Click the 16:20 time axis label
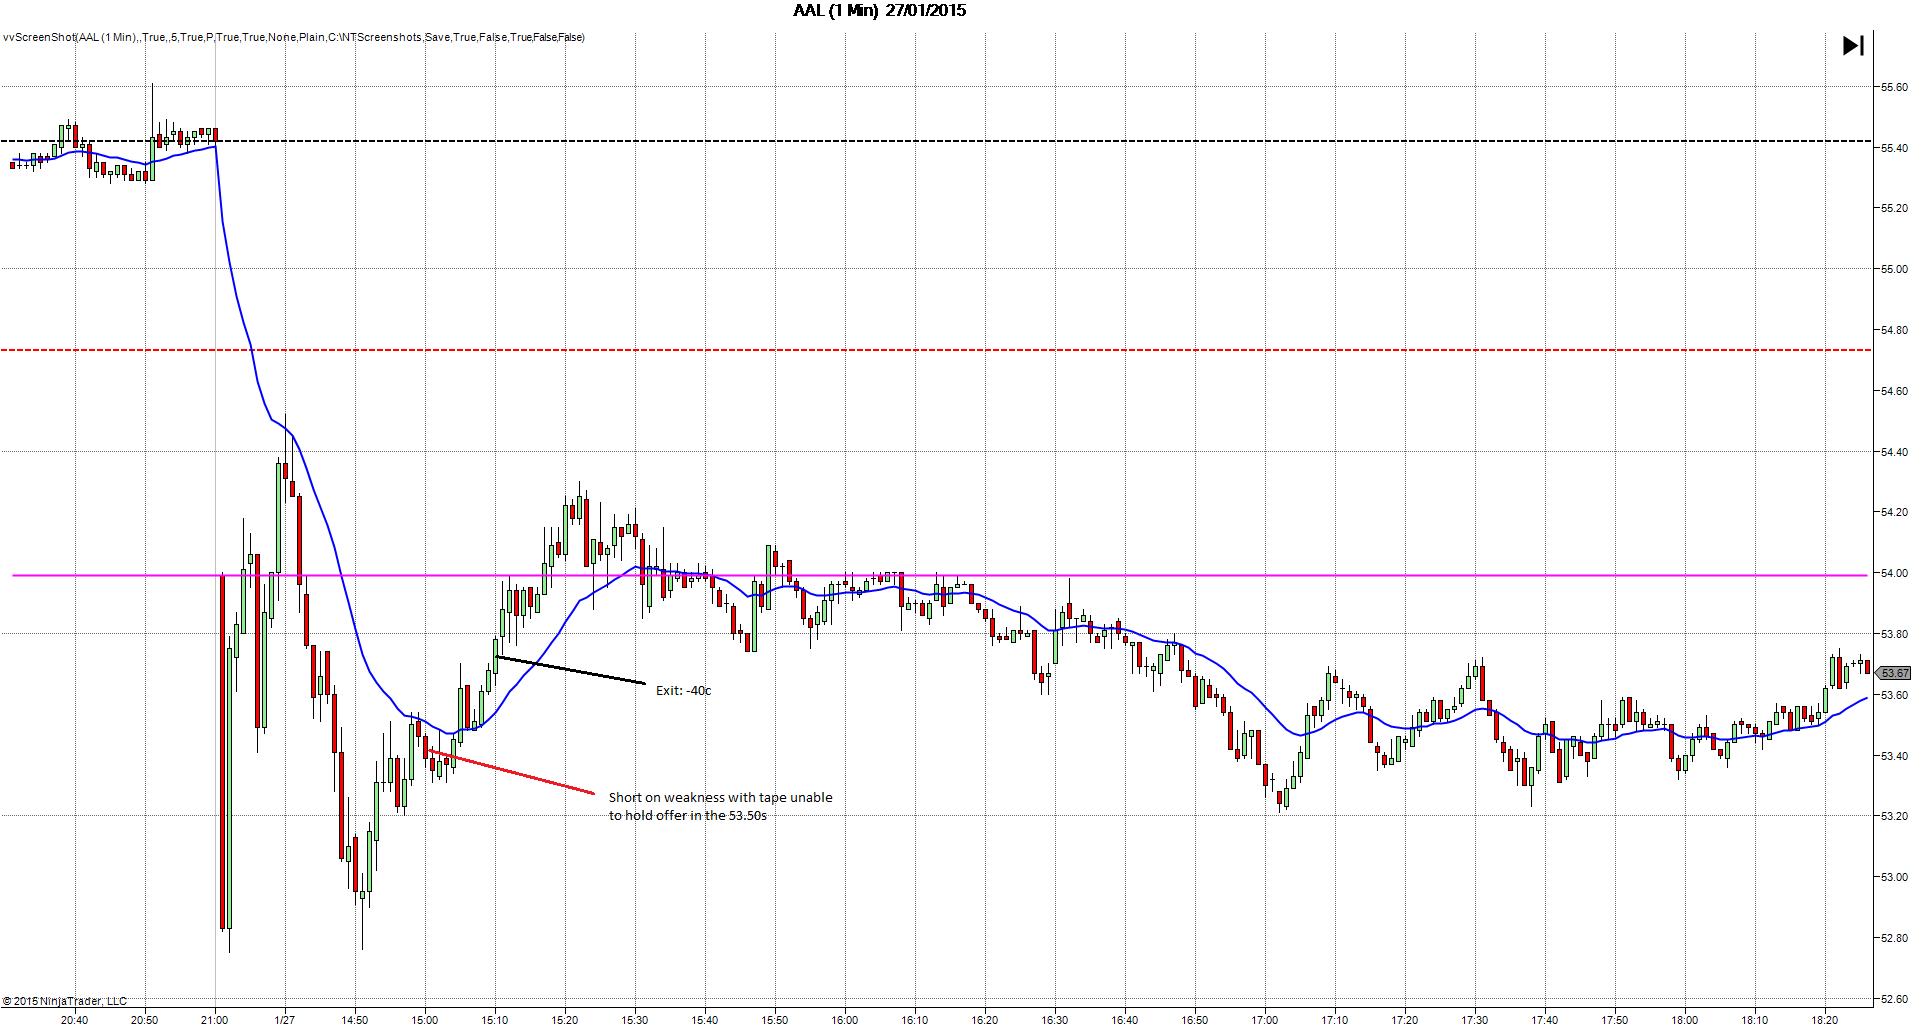Viewport: 1920px width, 1034px height. [x=984, y=1020]
